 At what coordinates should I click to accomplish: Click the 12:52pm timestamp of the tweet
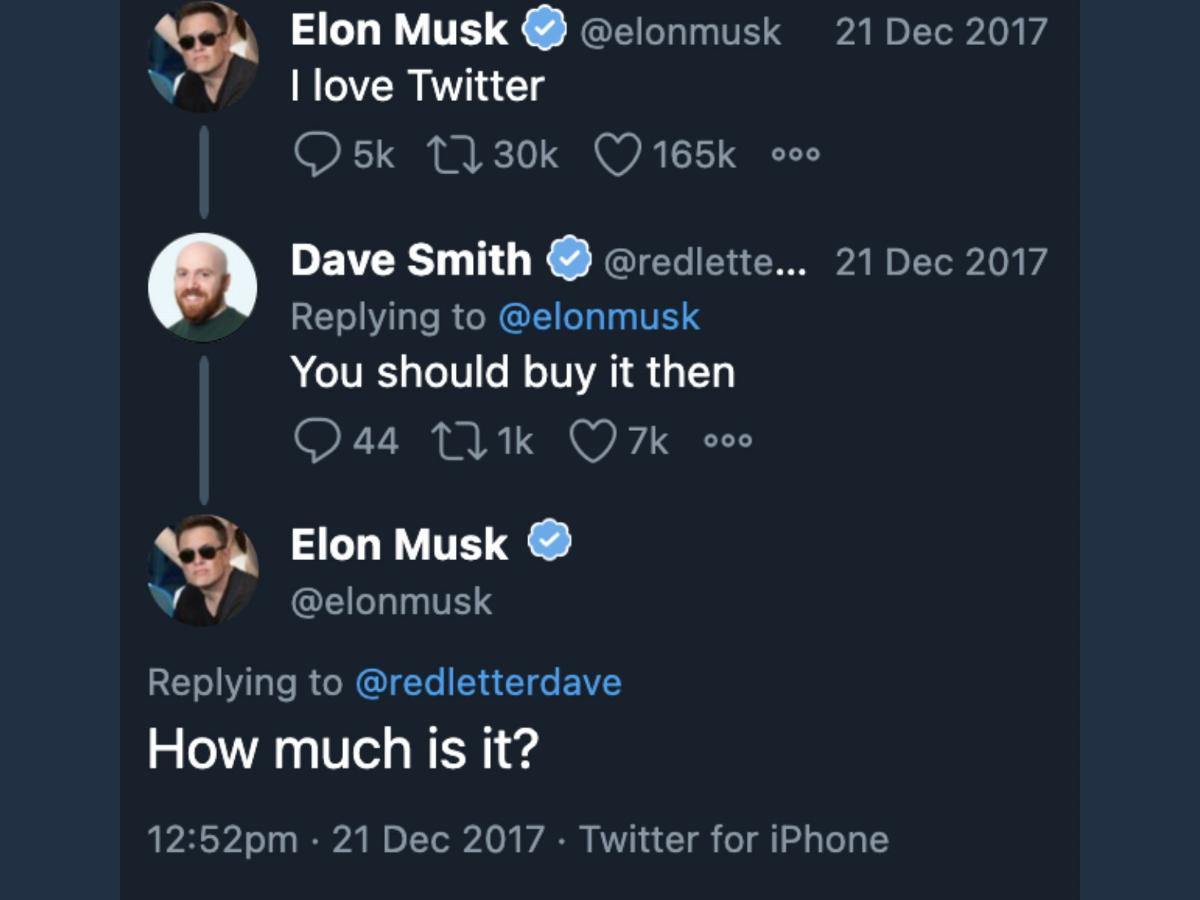coord(222,839)
